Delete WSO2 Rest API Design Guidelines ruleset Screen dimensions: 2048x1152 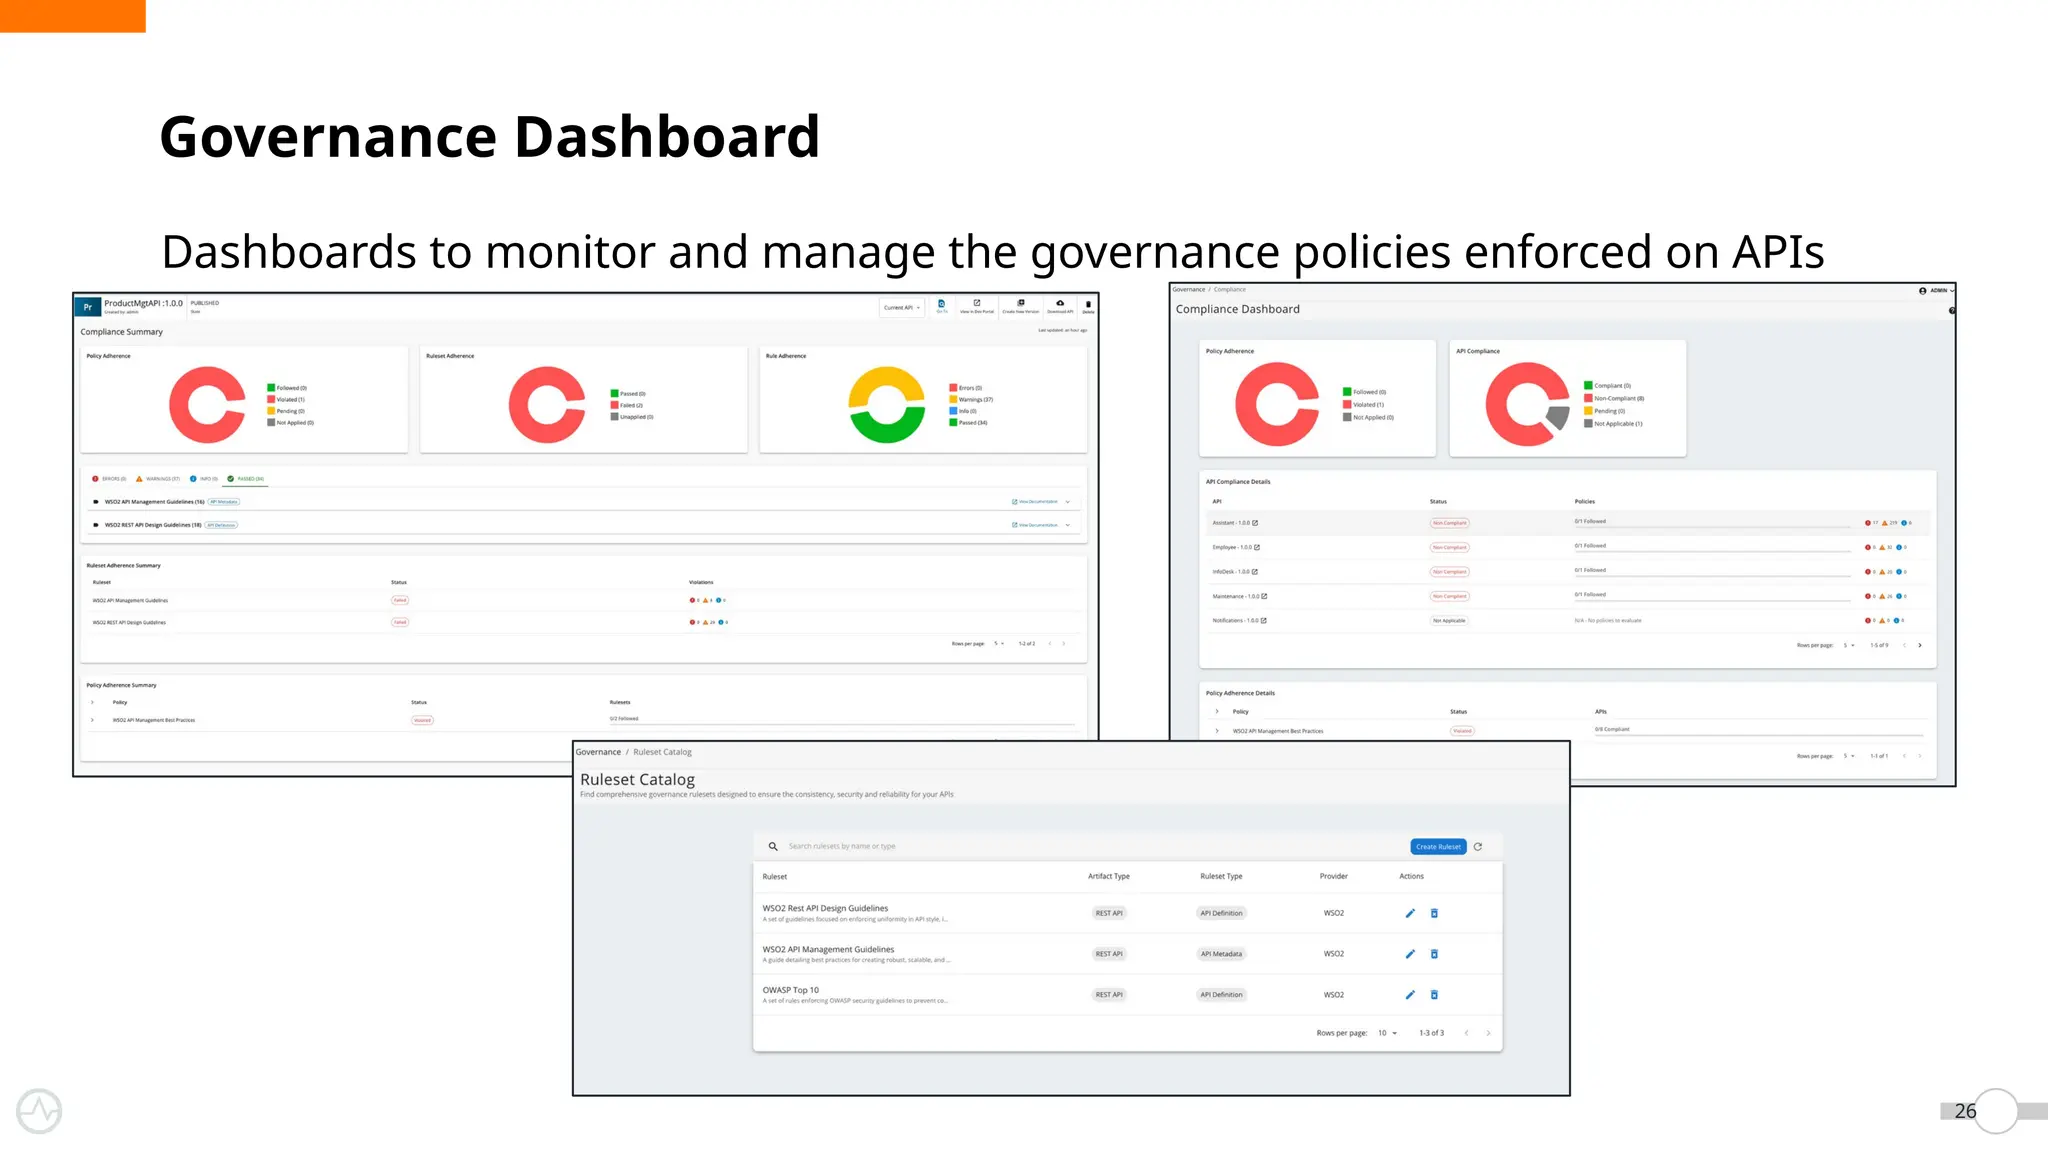[x=1434, y=913]
